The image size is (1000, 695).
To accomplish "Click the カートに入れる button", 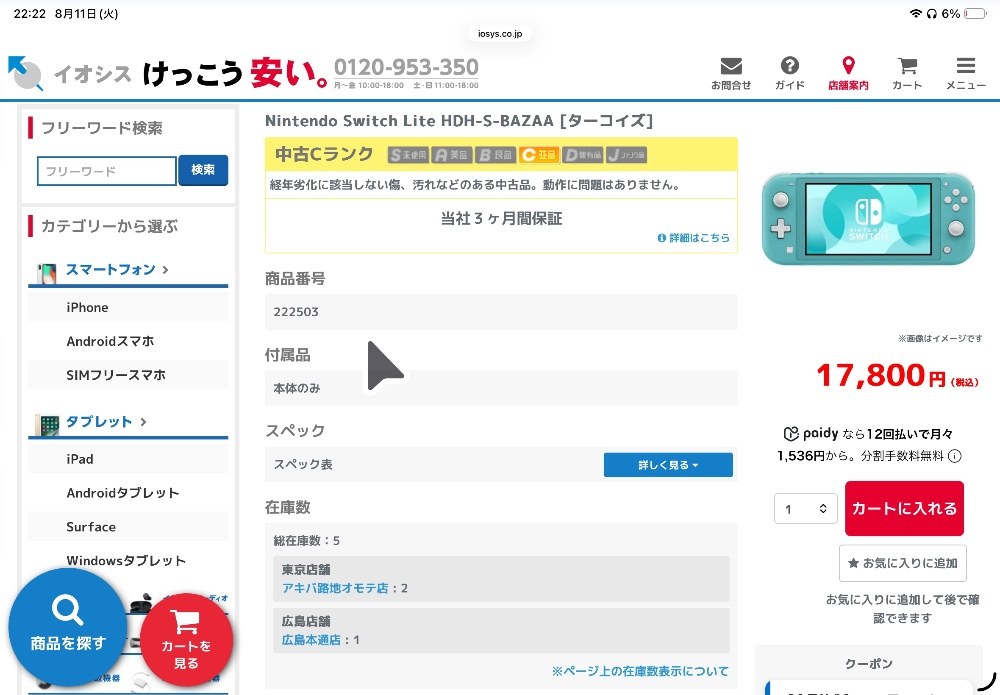I will 904,508.
